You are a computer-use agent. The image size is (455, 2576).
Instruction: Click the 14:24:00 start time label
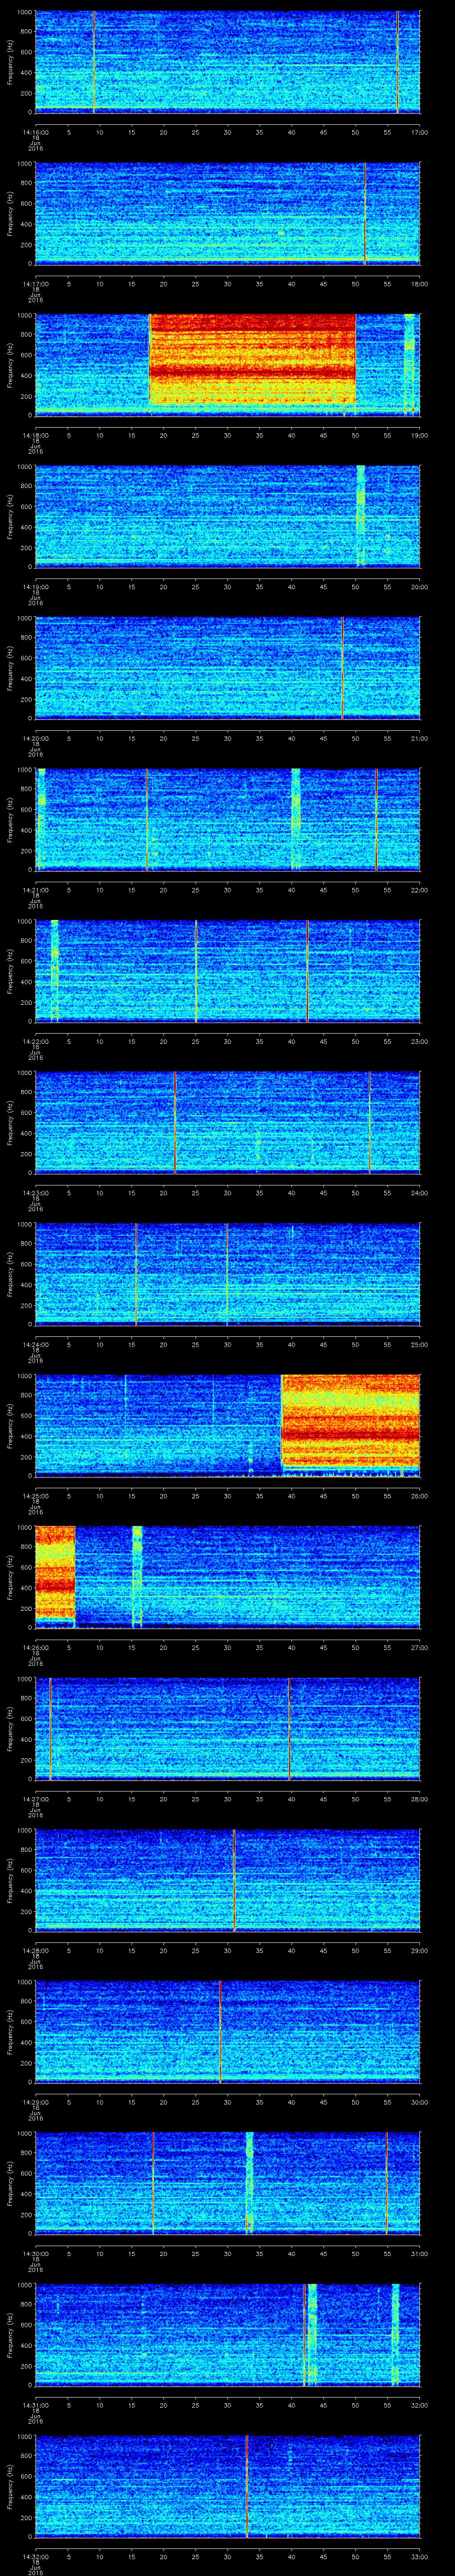[x=35, y=1345]
